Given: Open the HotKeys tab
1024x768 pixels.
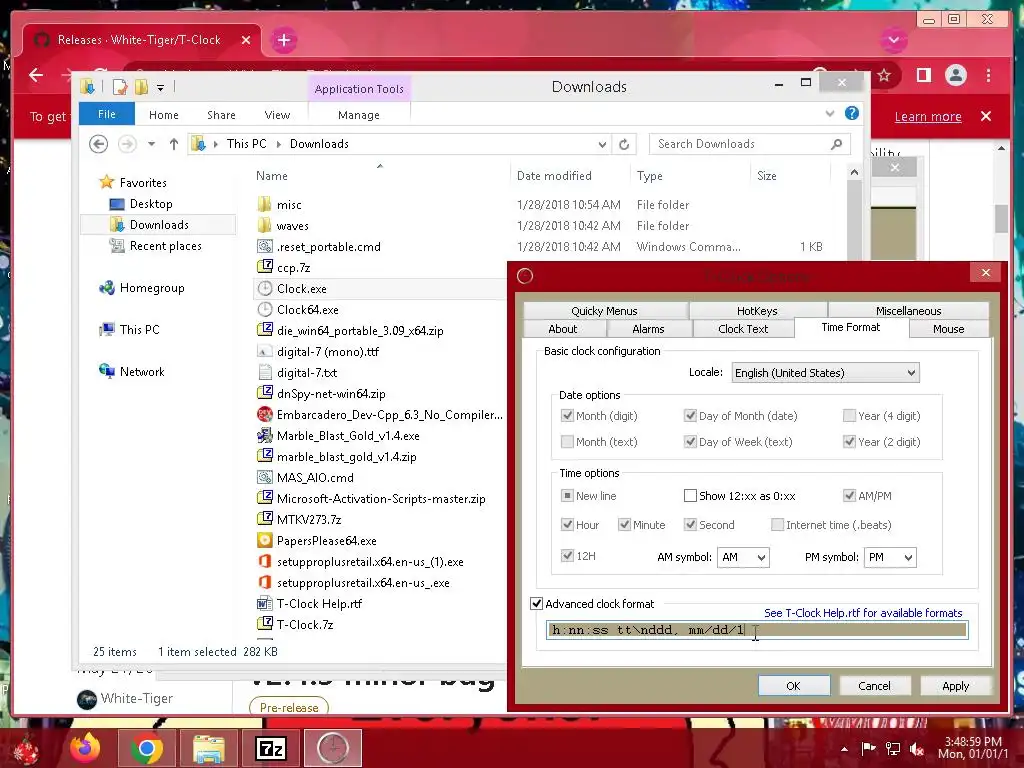Looking at the screenshot, I should [x=758, y=311].
